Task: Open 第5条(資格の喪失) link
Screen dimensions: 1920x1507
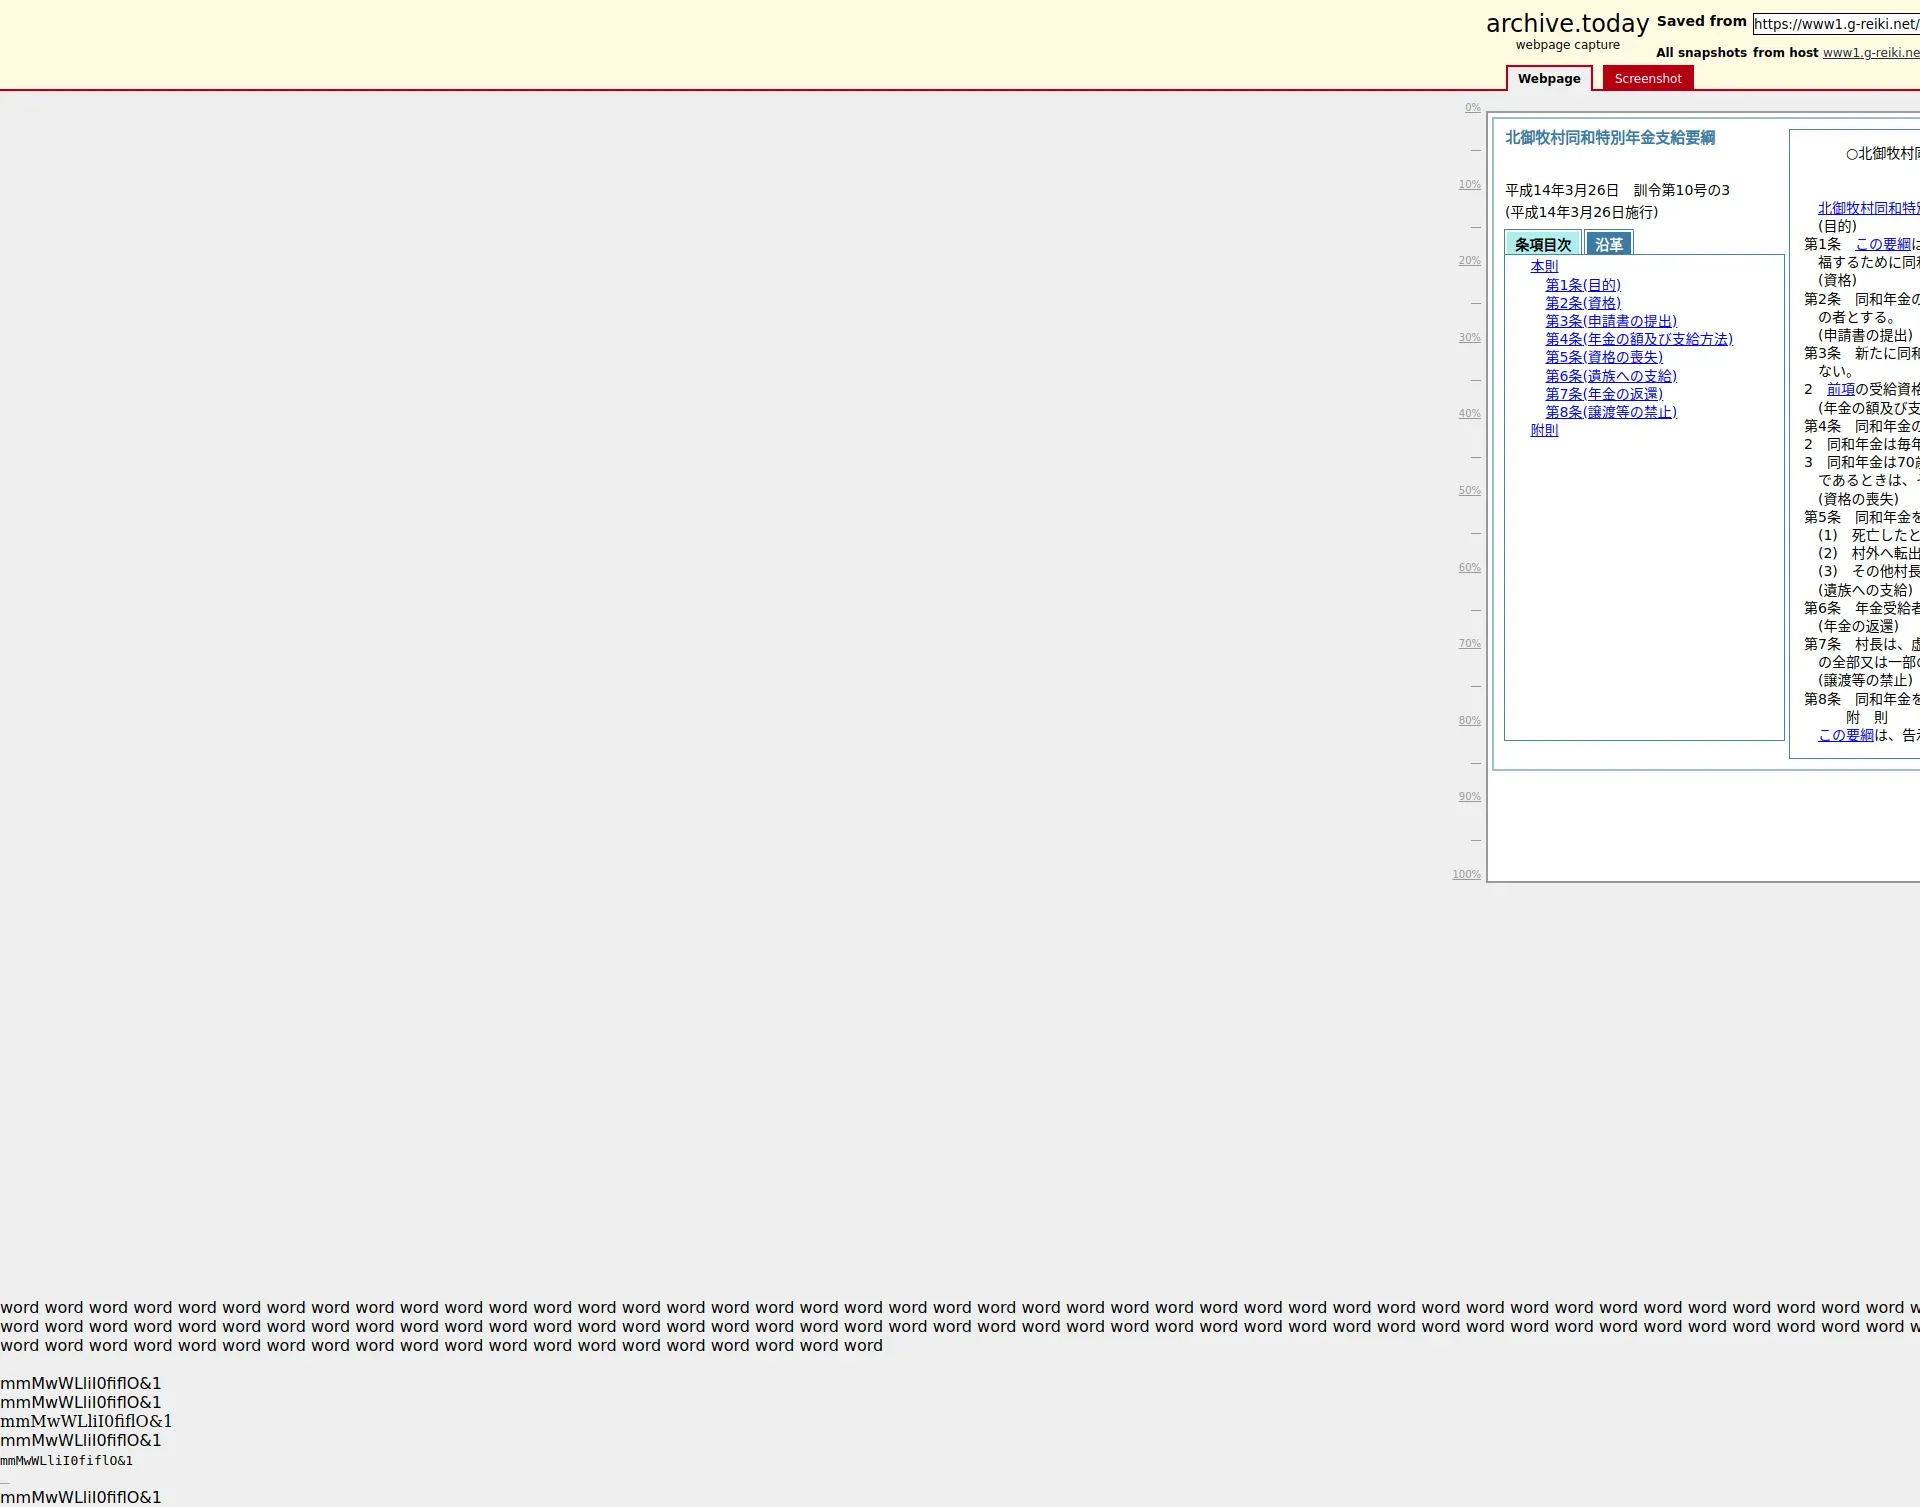Action: point(1603,357)
